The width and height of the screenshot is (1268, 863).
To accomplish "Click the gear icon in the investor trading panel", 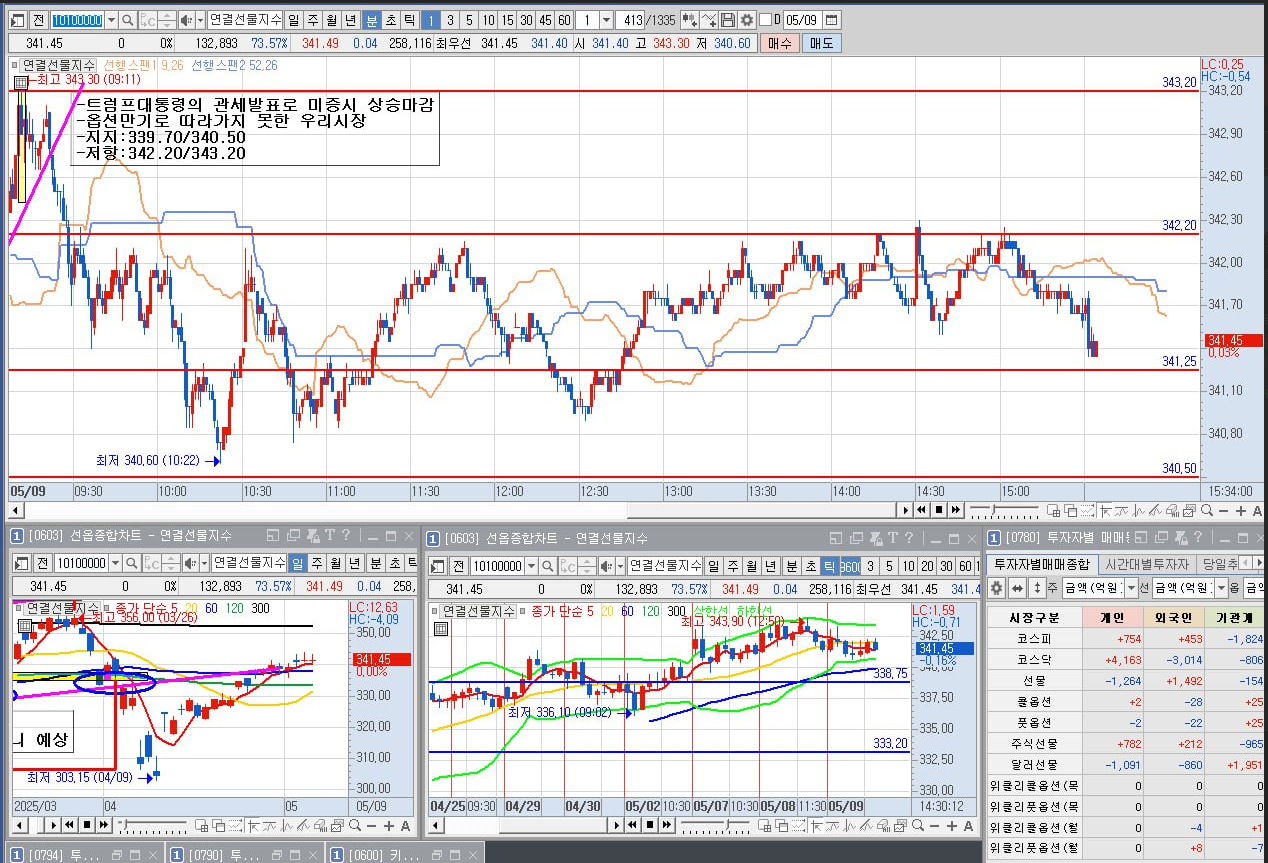I will [x=996, y=588].
